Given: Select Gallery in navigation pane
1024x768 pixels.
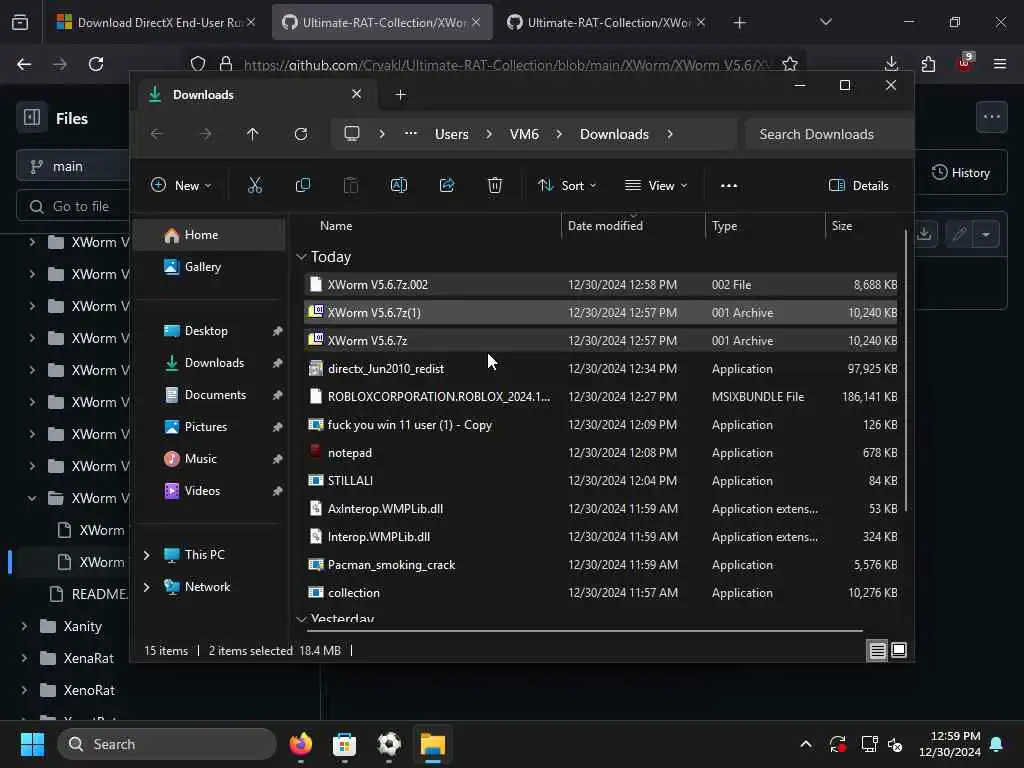Looking at the screenshot, I should (x=210, y=266).
